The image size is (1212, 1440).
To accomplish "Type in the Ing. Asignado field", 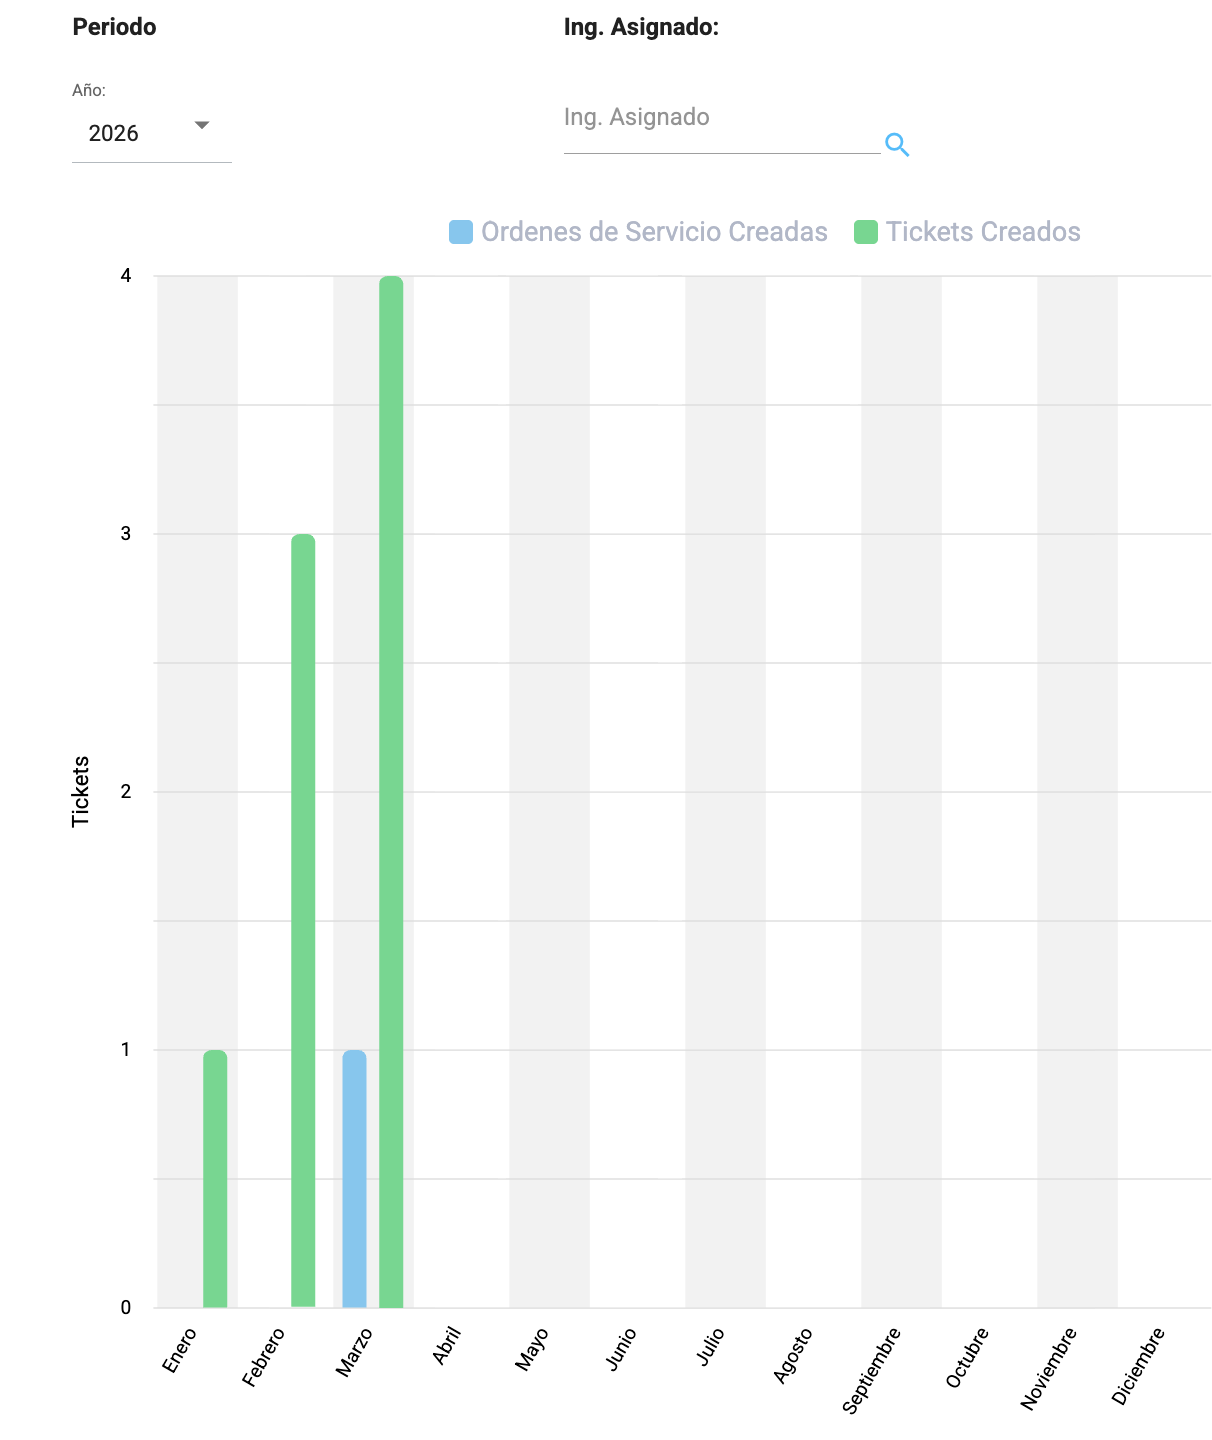I will coord(720,118).
